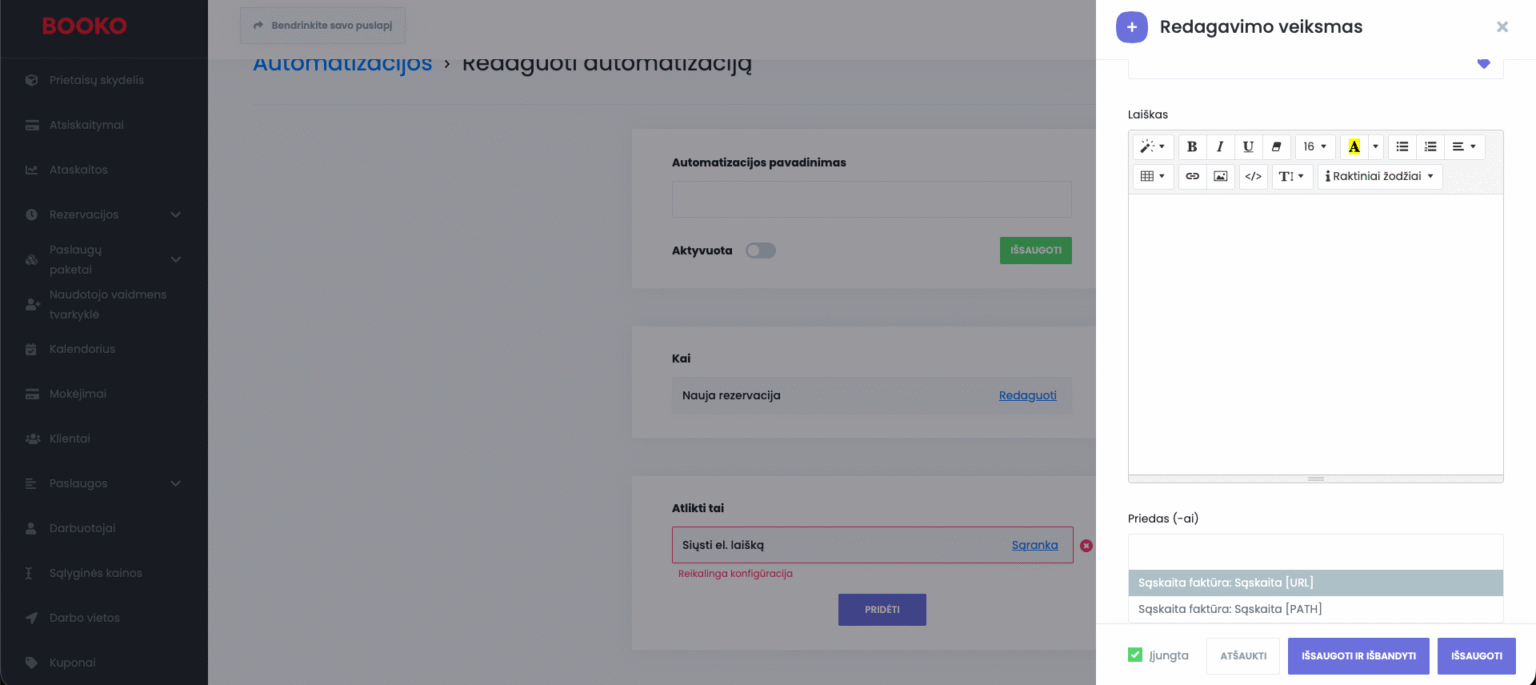
Task: Click the Atšaukti button
Action: point(1243,656)
